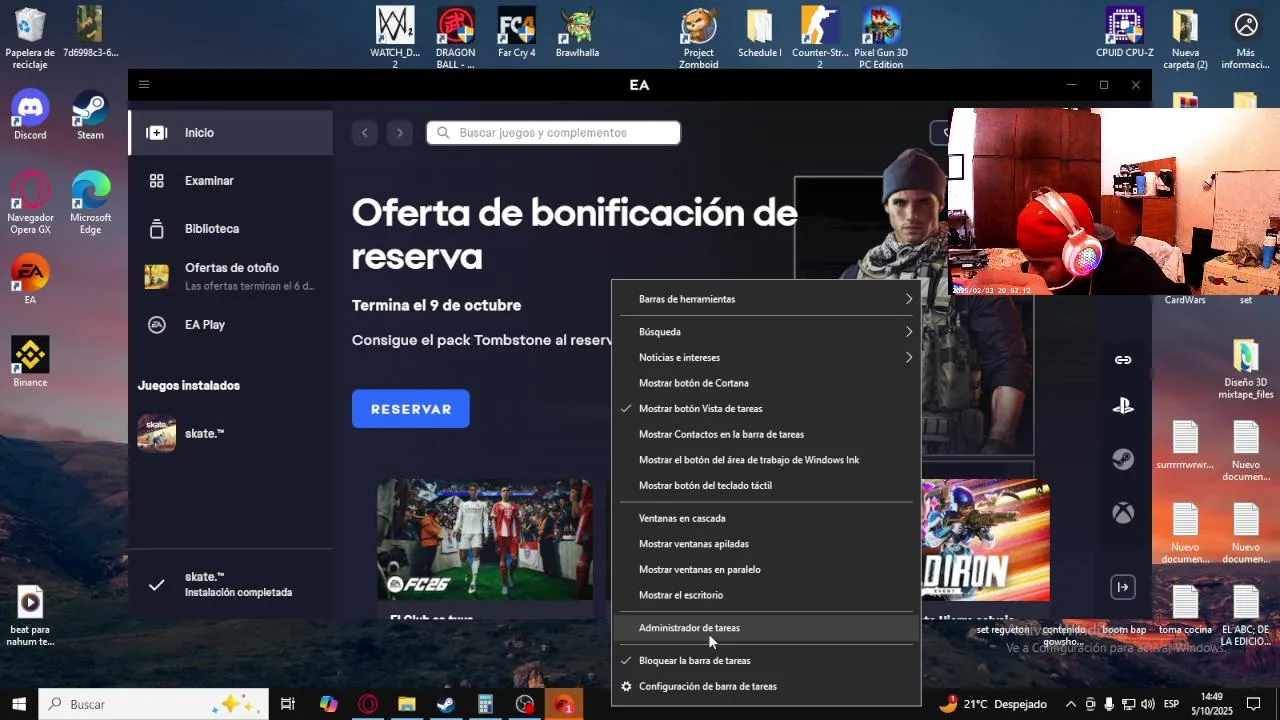Click the weather 21°C Despejado widget

click(x=992, y=704)
